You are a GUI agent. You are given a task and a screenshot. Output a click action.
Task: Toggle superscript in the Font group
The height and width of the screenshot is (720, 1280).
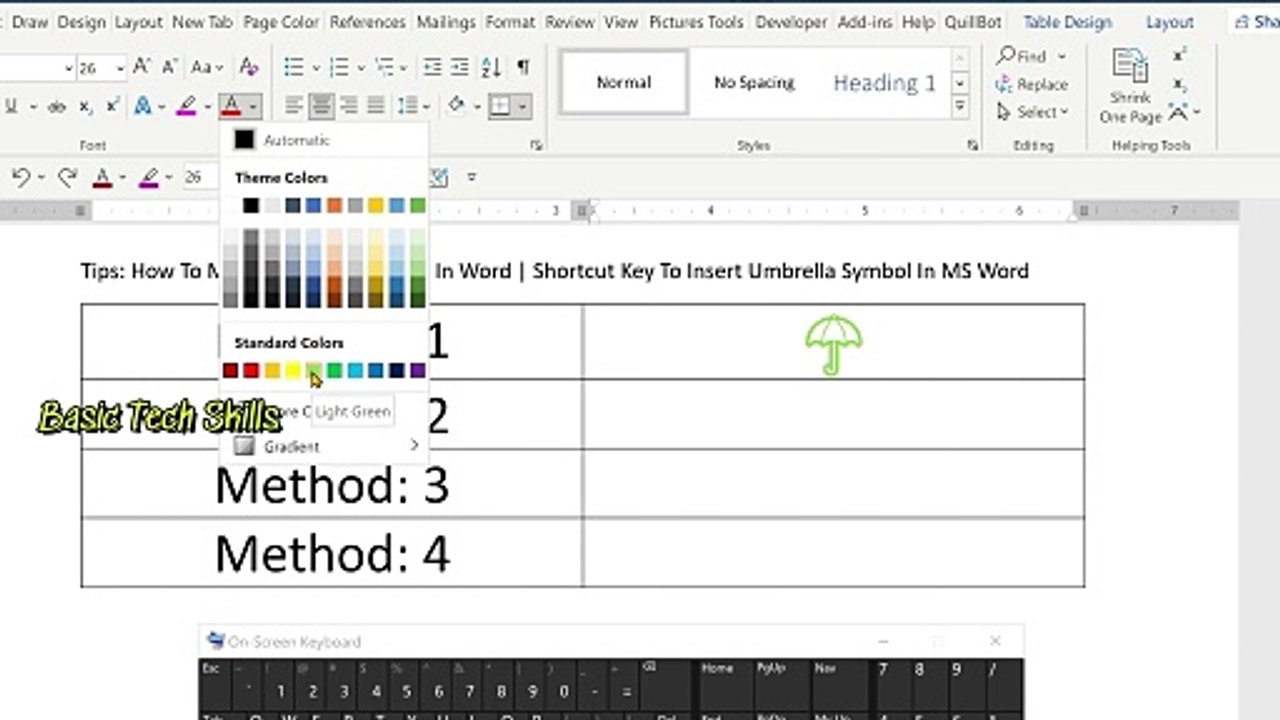click(x=112, y=106)
